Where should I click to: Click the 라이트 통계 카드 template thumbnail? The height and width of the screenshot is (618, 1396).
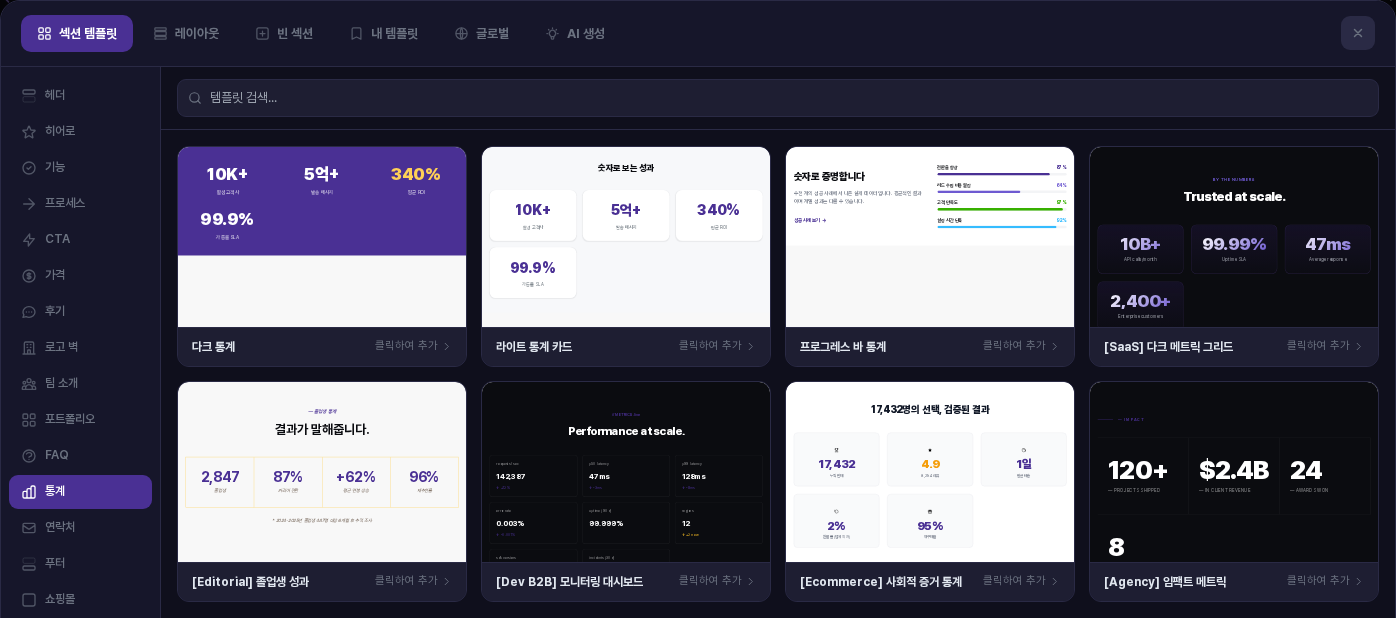pos(626,237)
